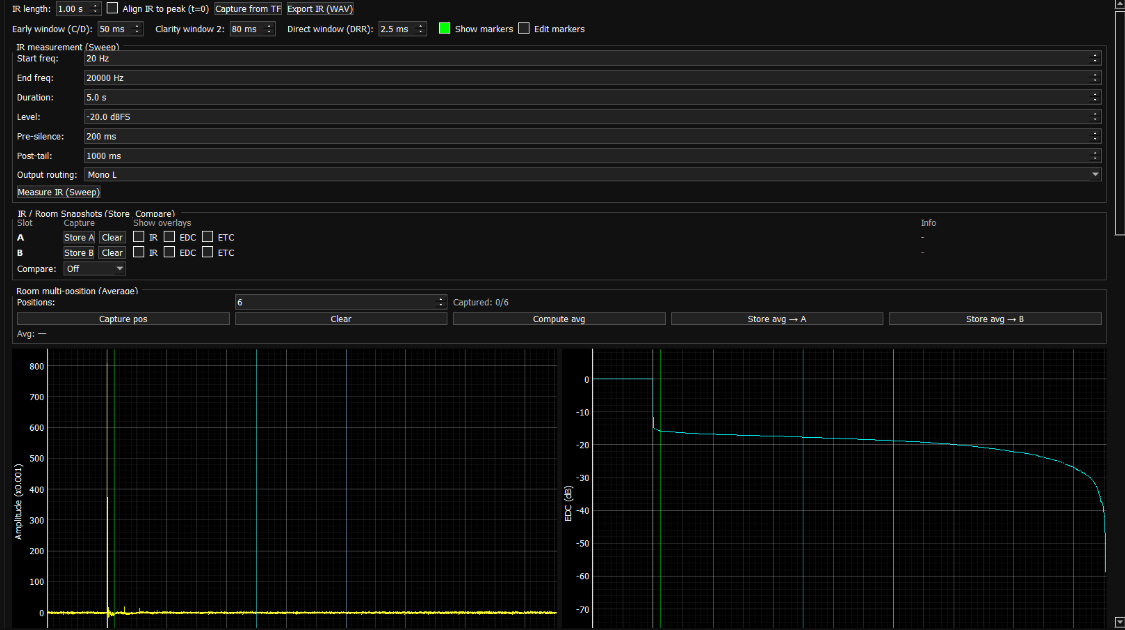Click the Store avg → B button
Image resolution: width=1125 pixels, height=630 pixels.
(x=995, y=319)
